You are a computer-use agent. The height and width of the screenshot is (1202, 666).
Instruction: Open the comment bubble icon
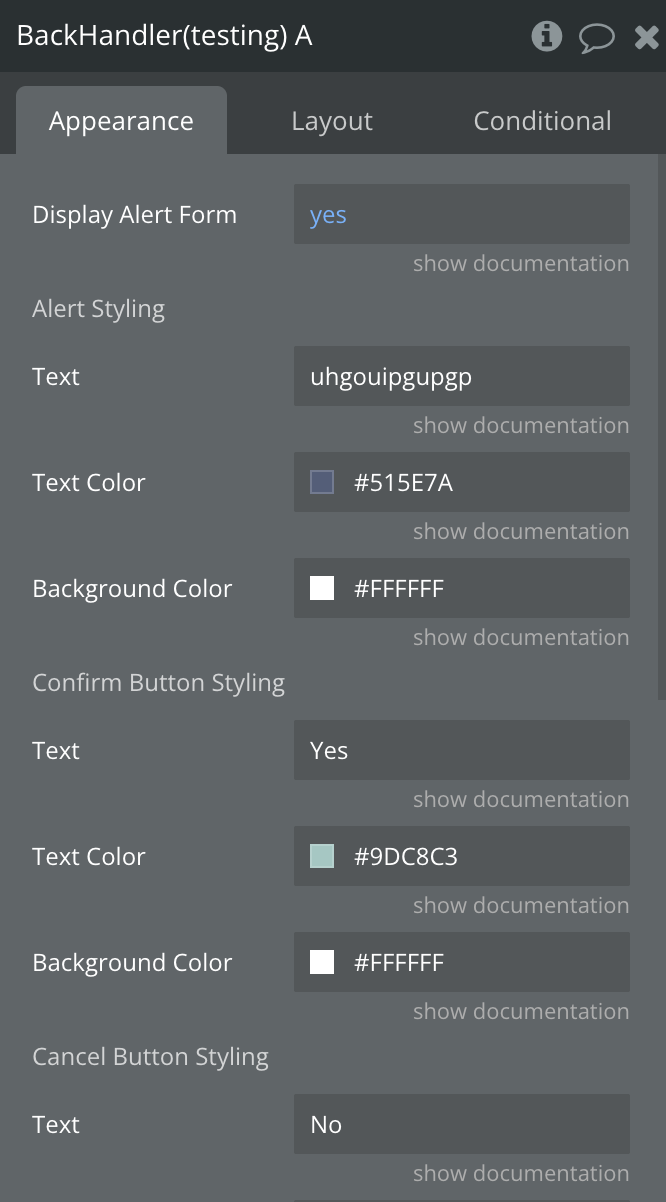(x=597, y=38)
